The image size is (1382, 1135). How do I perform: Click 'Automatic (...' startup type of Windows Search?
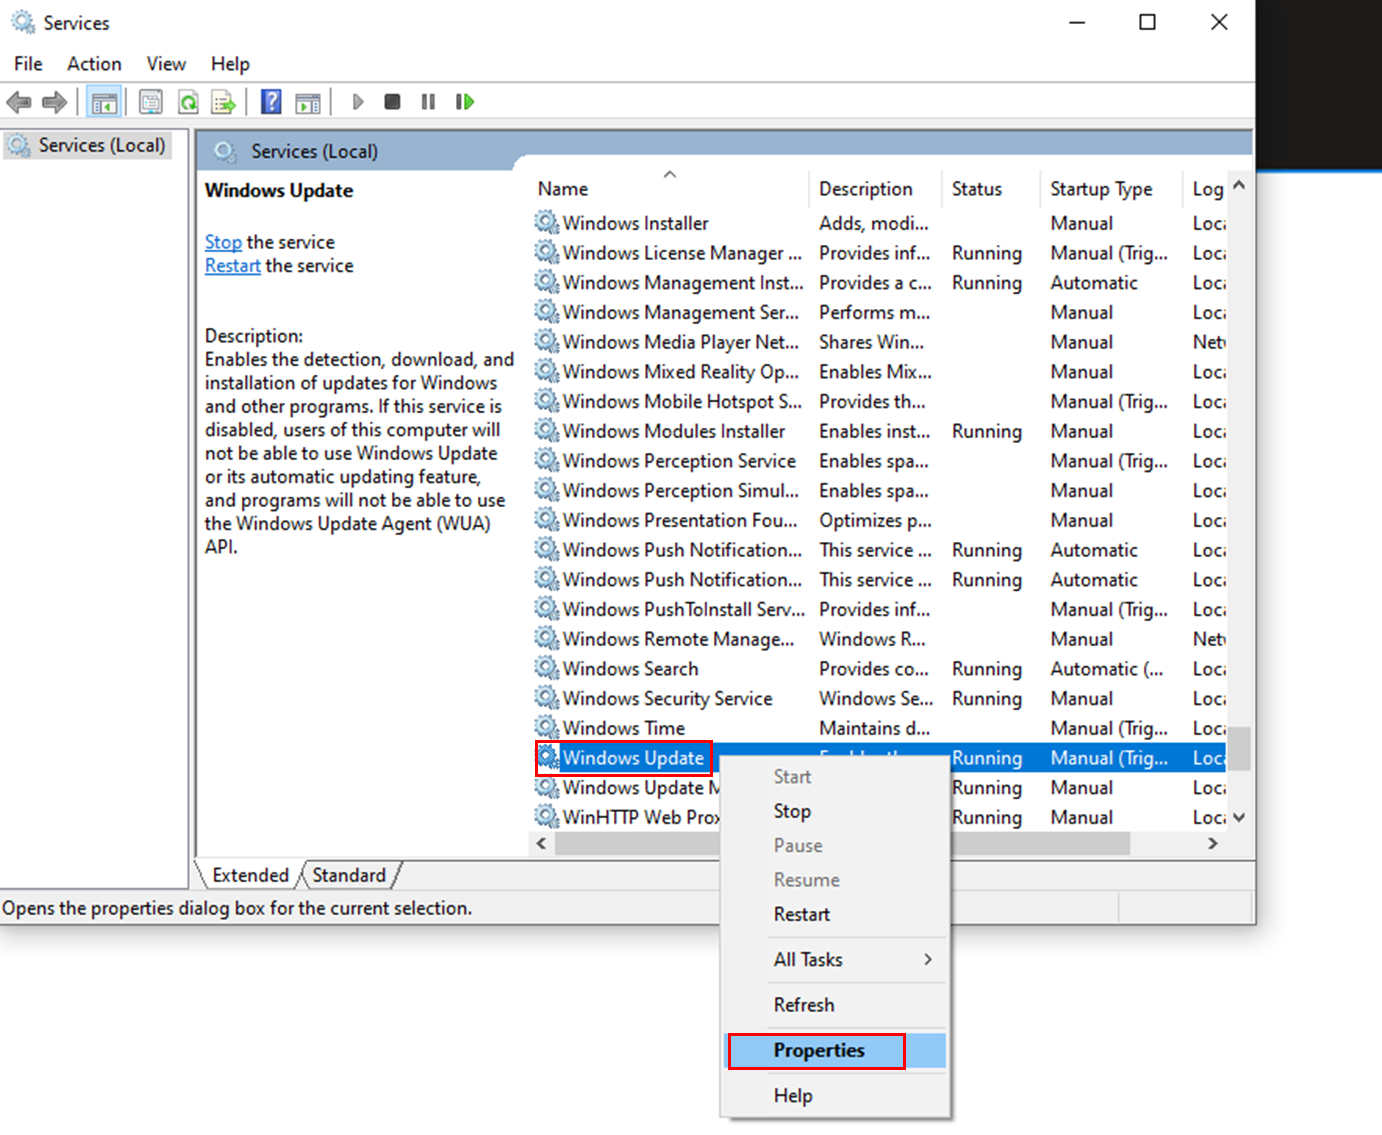point(1106,668)
